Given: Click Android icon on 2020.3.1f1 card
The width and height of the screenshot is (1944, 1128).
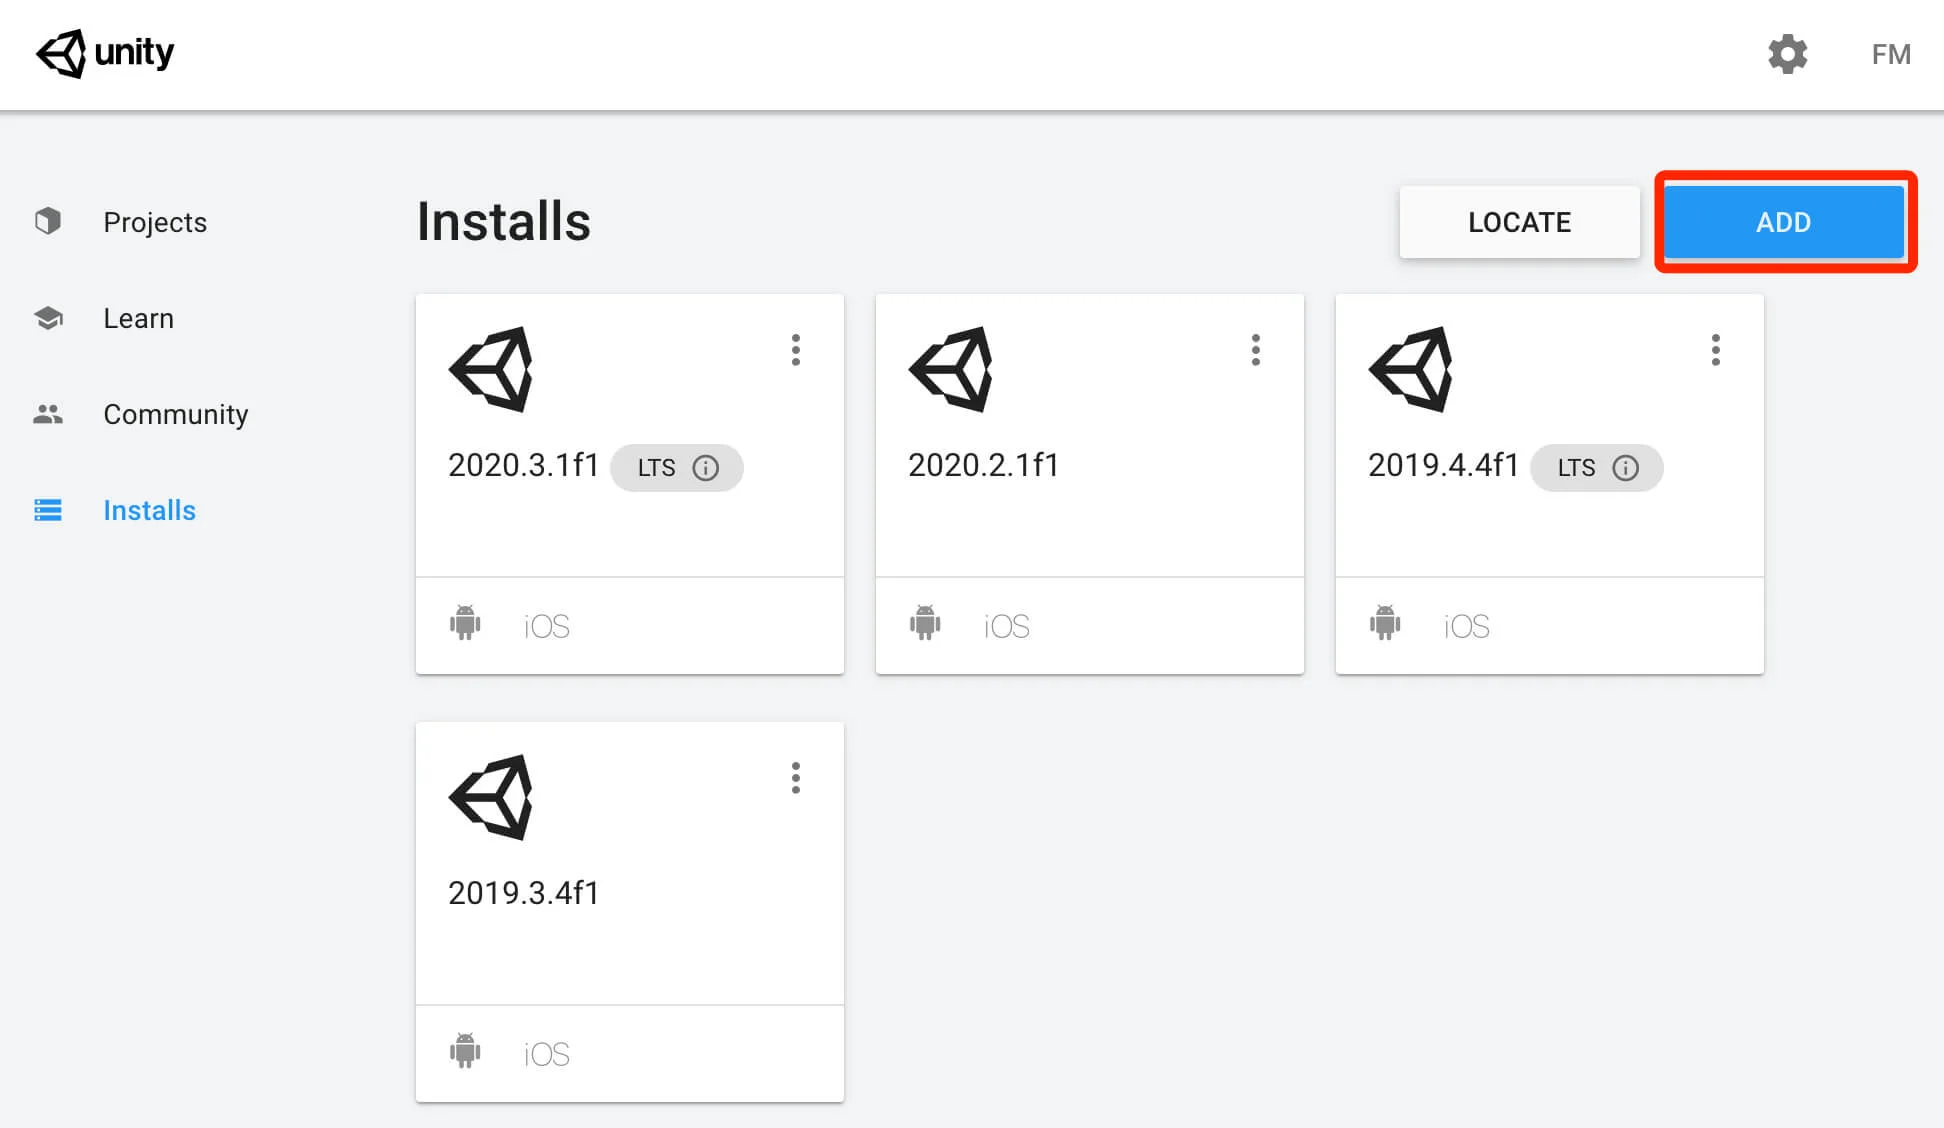Looking at the screenshot, I should [465, 623].
